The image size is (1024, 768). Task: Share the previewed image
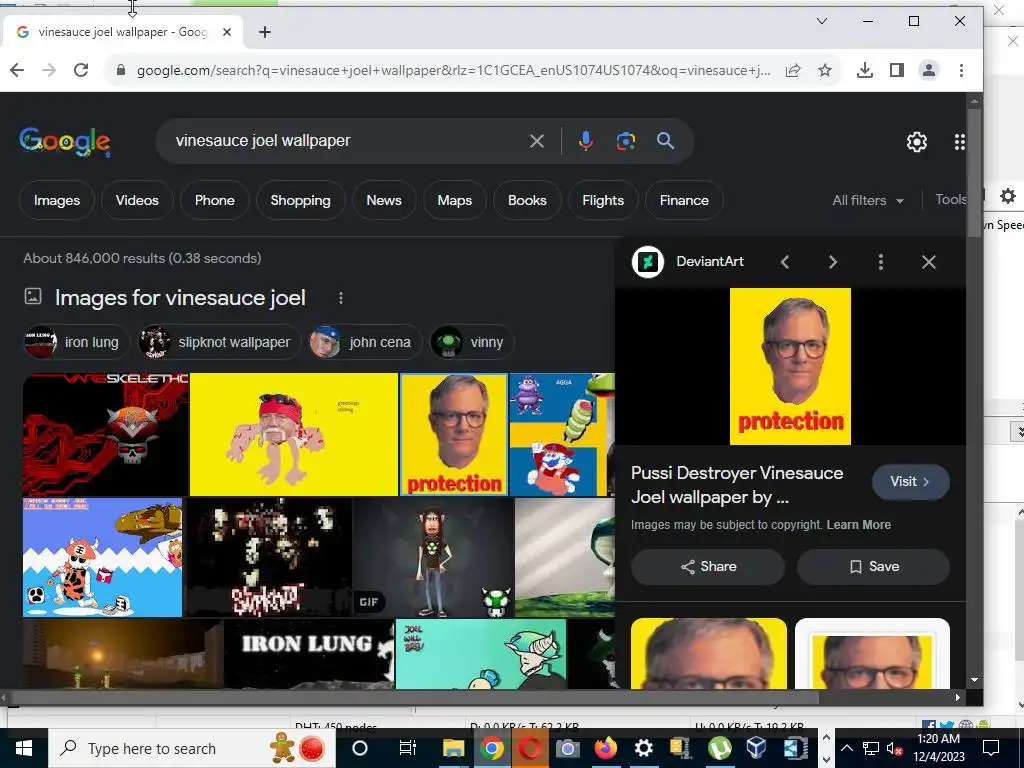(708, 567)
